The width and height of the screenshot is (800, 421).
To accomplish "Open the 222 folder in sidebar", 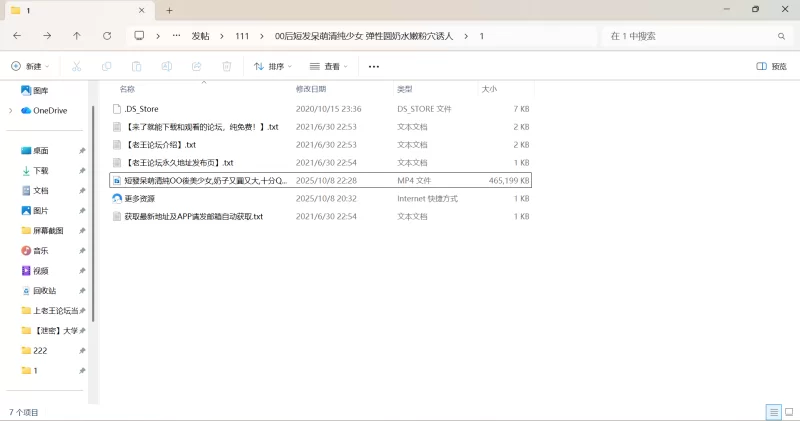I will (x=34, y=351).
